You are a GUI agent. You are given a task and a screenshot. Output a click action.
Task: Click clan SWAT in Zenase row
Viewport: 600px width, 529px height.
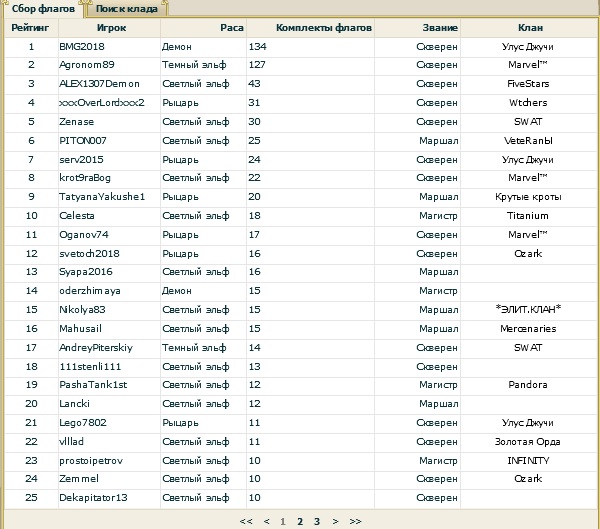(528, 122)
